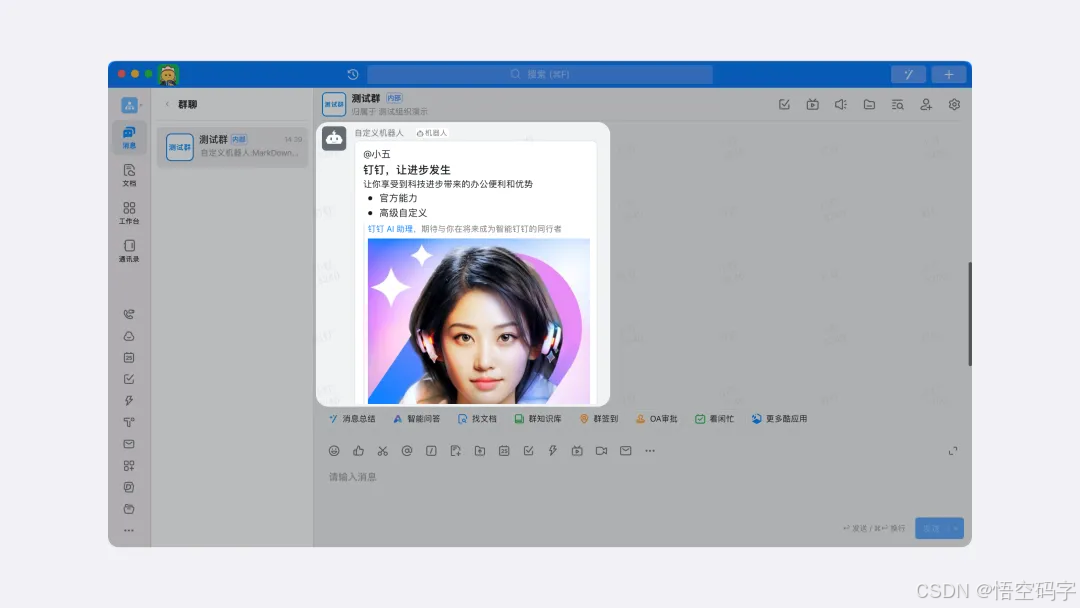Screen dimensions: 1080x608
Task: Open the organization switcher dropdown in sidebar
Action: (132, 105)
